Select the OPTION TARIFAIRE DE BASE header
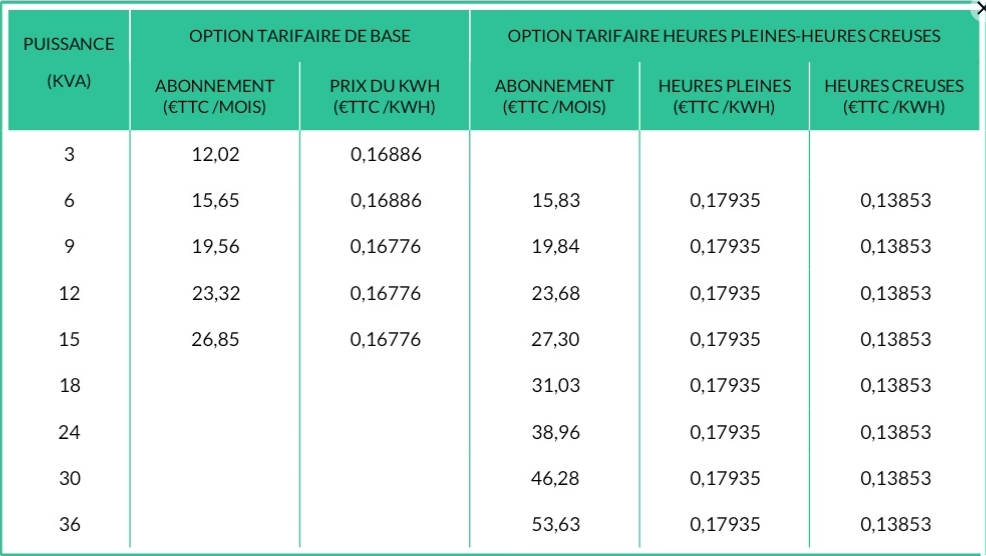Screen dimensions: 986x556 [x=300, y=36]
